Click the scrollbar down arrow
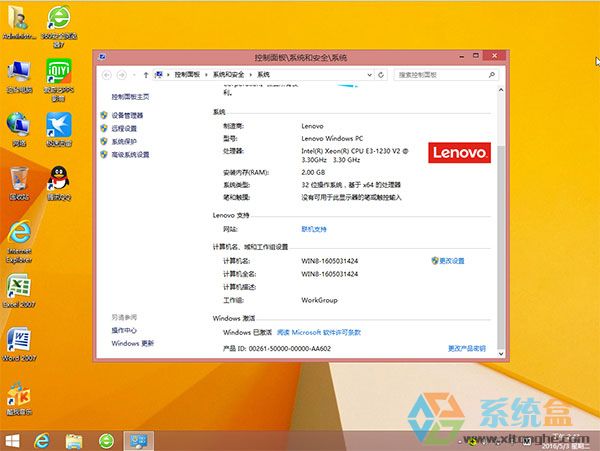Image resolution: width=600 pixels, height=451 pixels. click(x=501, y=354)
